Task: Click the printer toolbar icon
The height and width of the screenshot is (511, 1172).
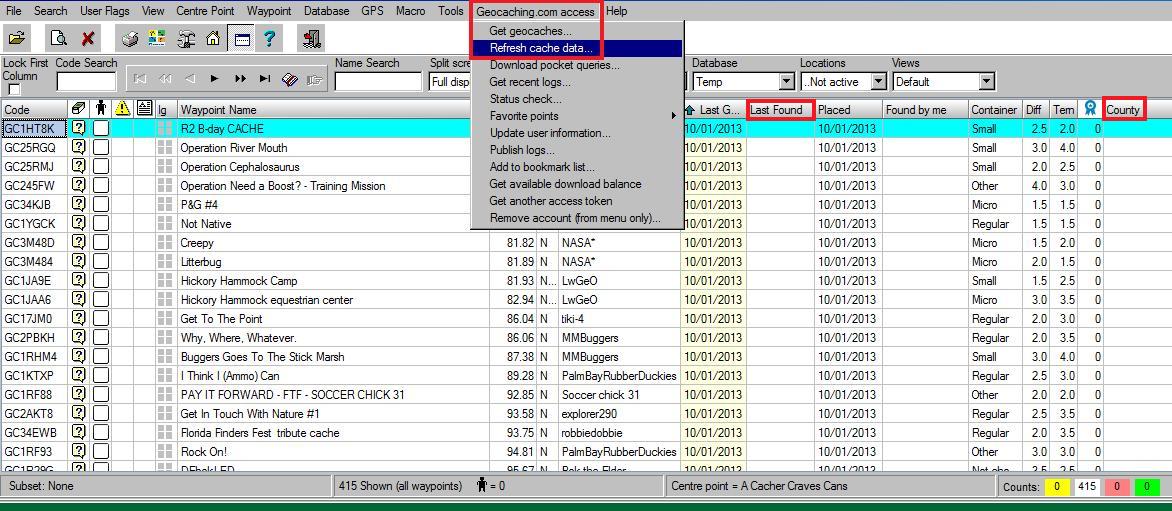Action: (130, 38)
